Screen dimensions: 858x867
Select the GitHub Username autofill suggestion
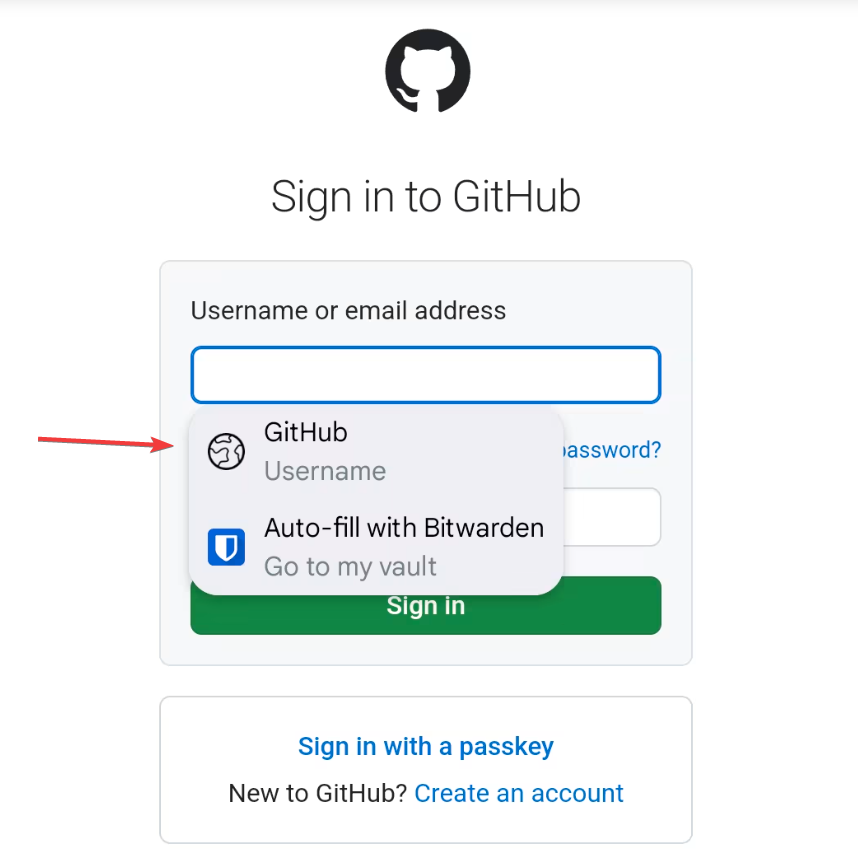pyautogui.click(x=376, y=452)
